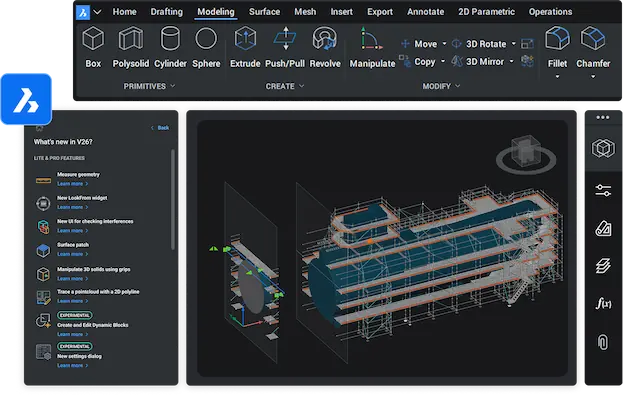This screenshot has height=395, width=623.
Task: Apply the Fillet tool
Action: pyautogui.click(x=557, y=47)
